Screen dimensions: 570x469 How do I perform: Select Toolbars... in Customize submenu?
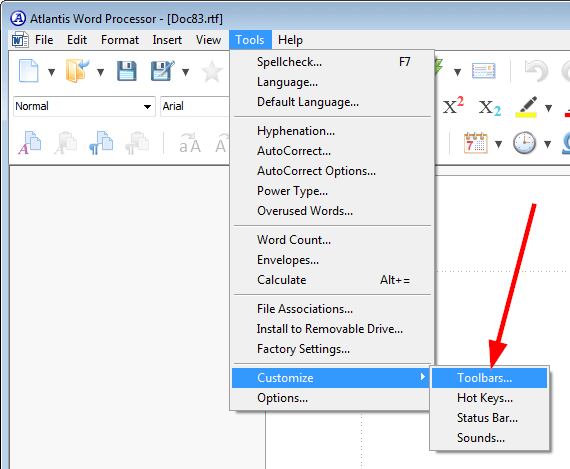pos(489,378)
